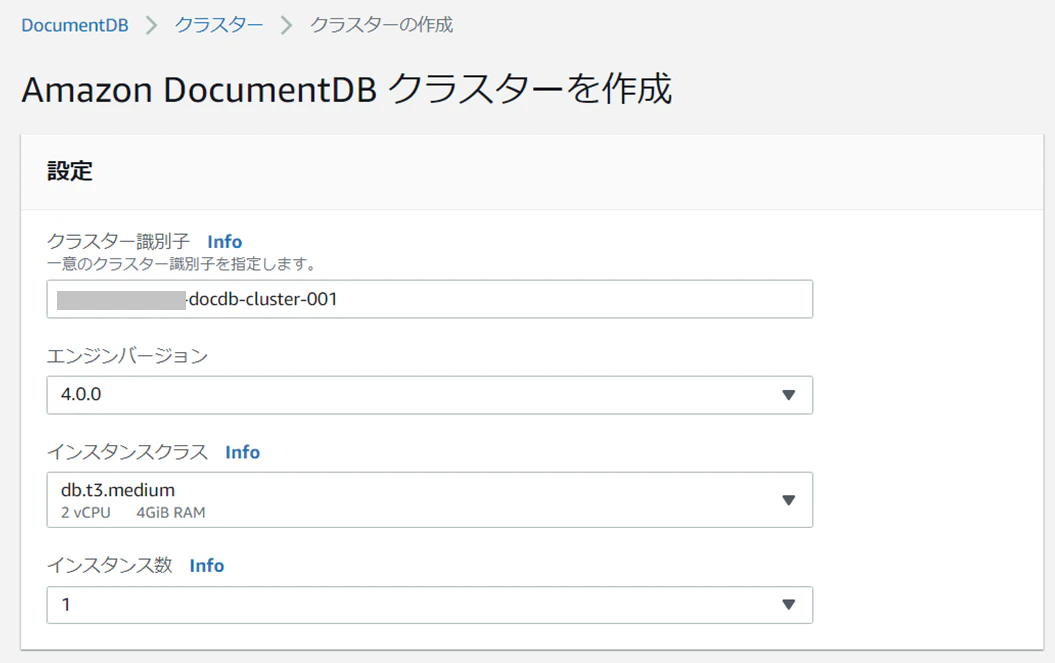Click the エンジンバージョン label
This screenshot has width=1055, height=663.
point(127,355)
